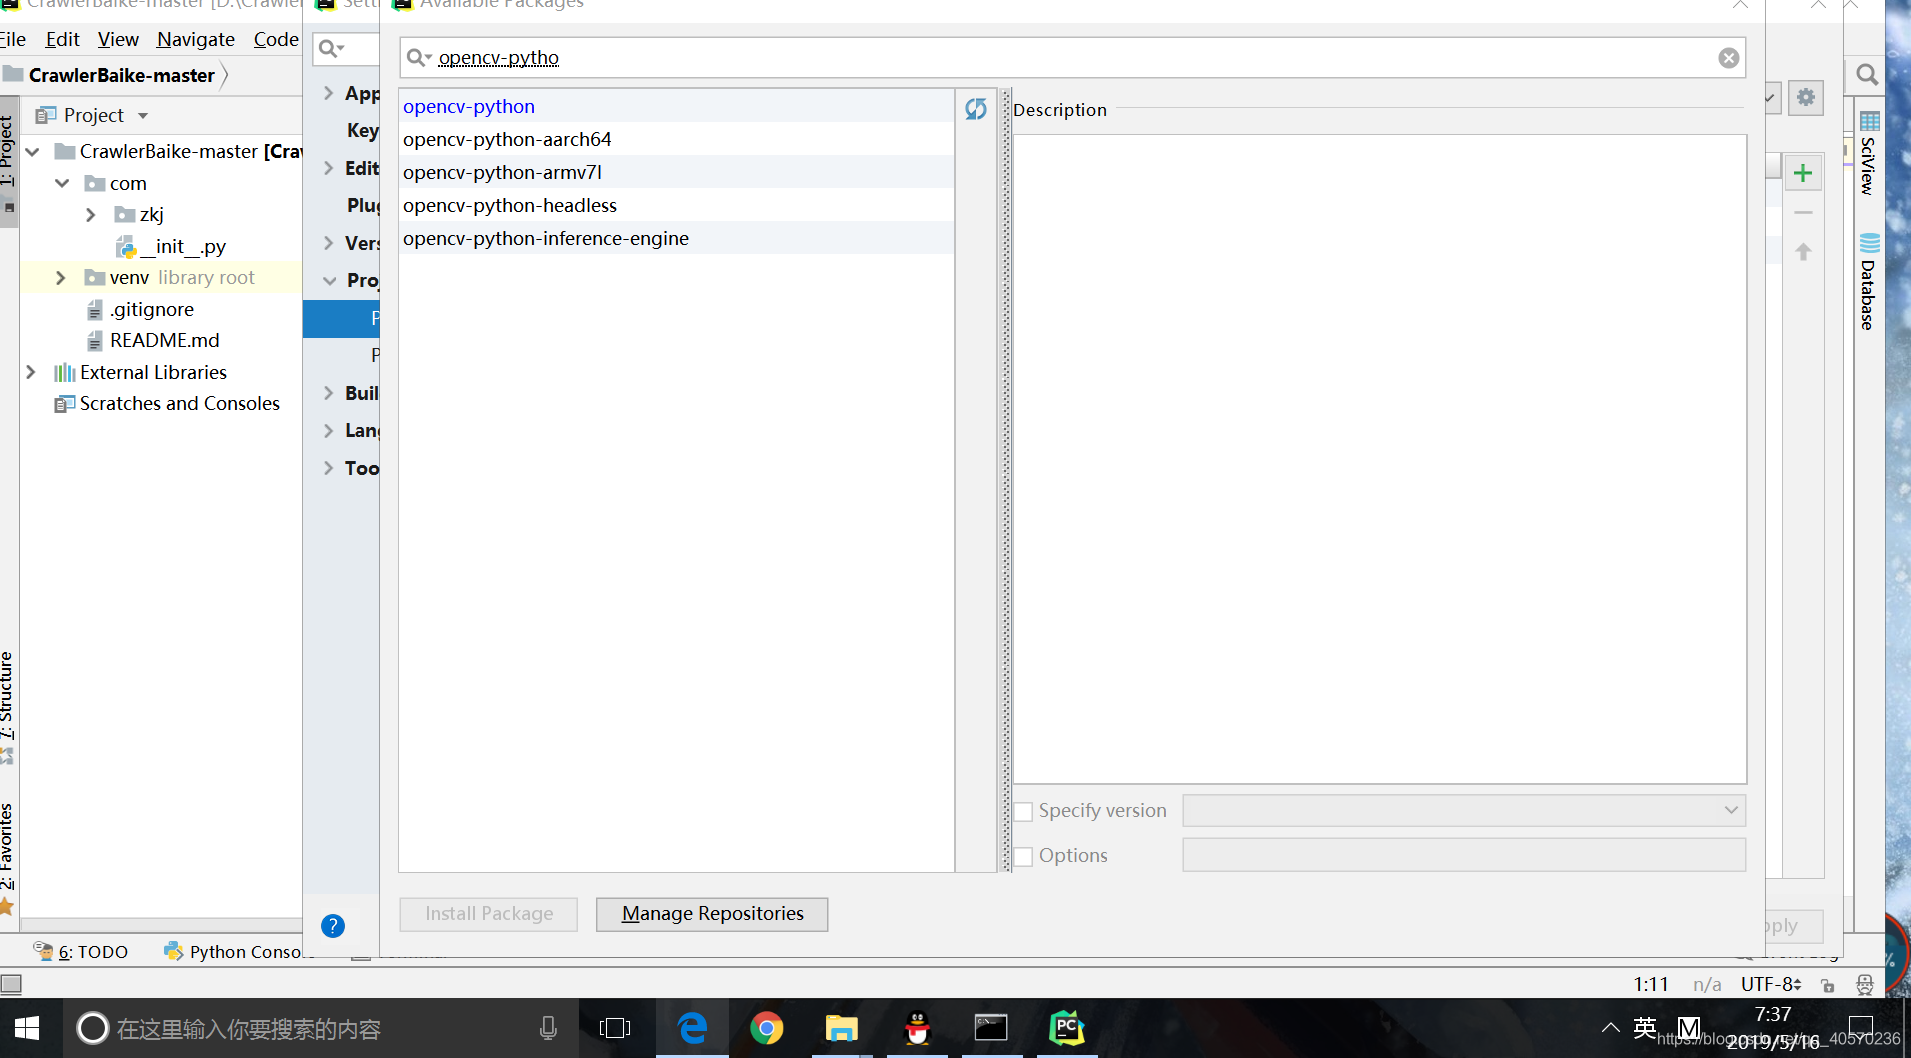Open the Navigate menu
Viewport: 1911px width, 1058px height.
coord(195,39)
